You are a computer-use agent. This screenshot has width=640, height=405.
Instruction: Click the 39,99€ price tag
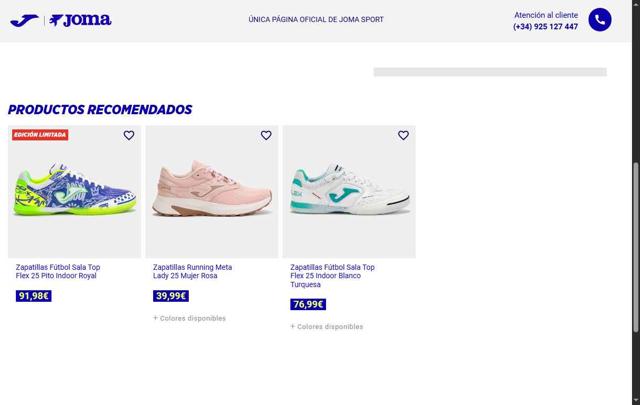pyautogui.click(x=171, y=296)
